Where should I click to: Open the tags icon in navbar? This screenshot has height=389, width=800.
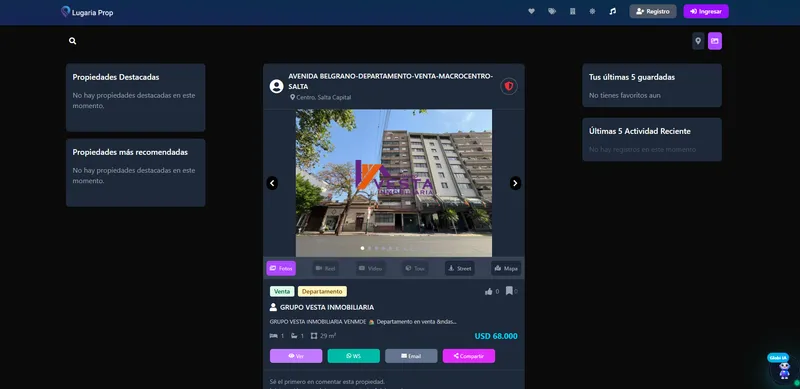tap(552, 11)
